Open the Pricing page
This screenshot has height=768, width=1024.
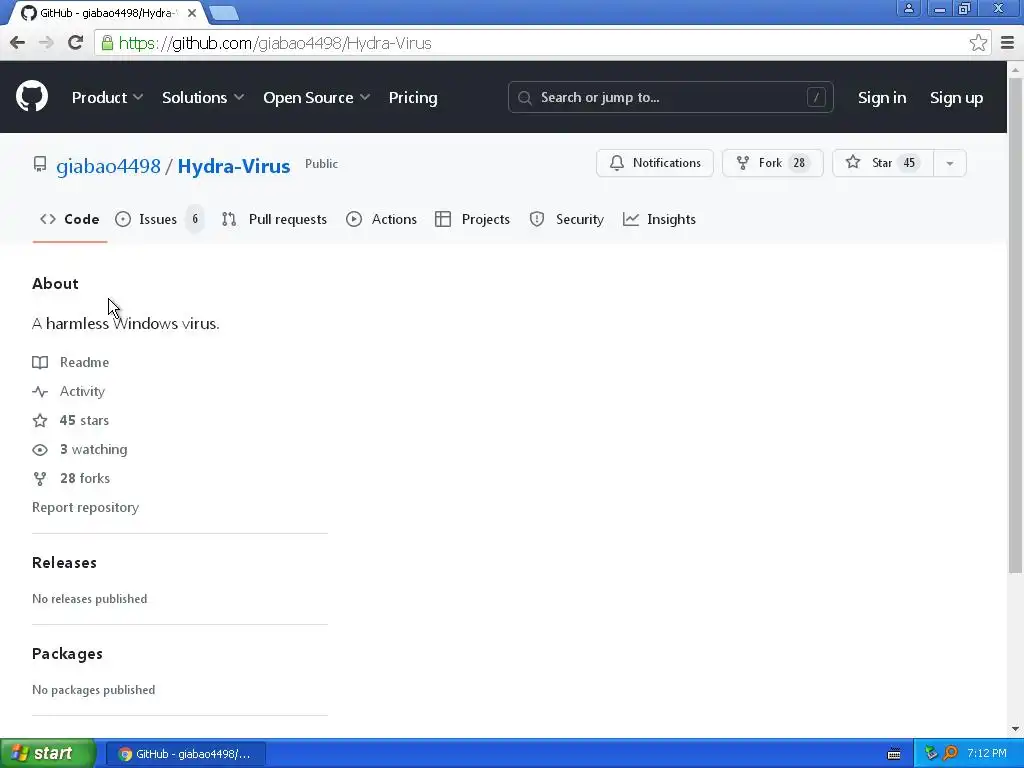pyautogui.click(x=413, y=97)
